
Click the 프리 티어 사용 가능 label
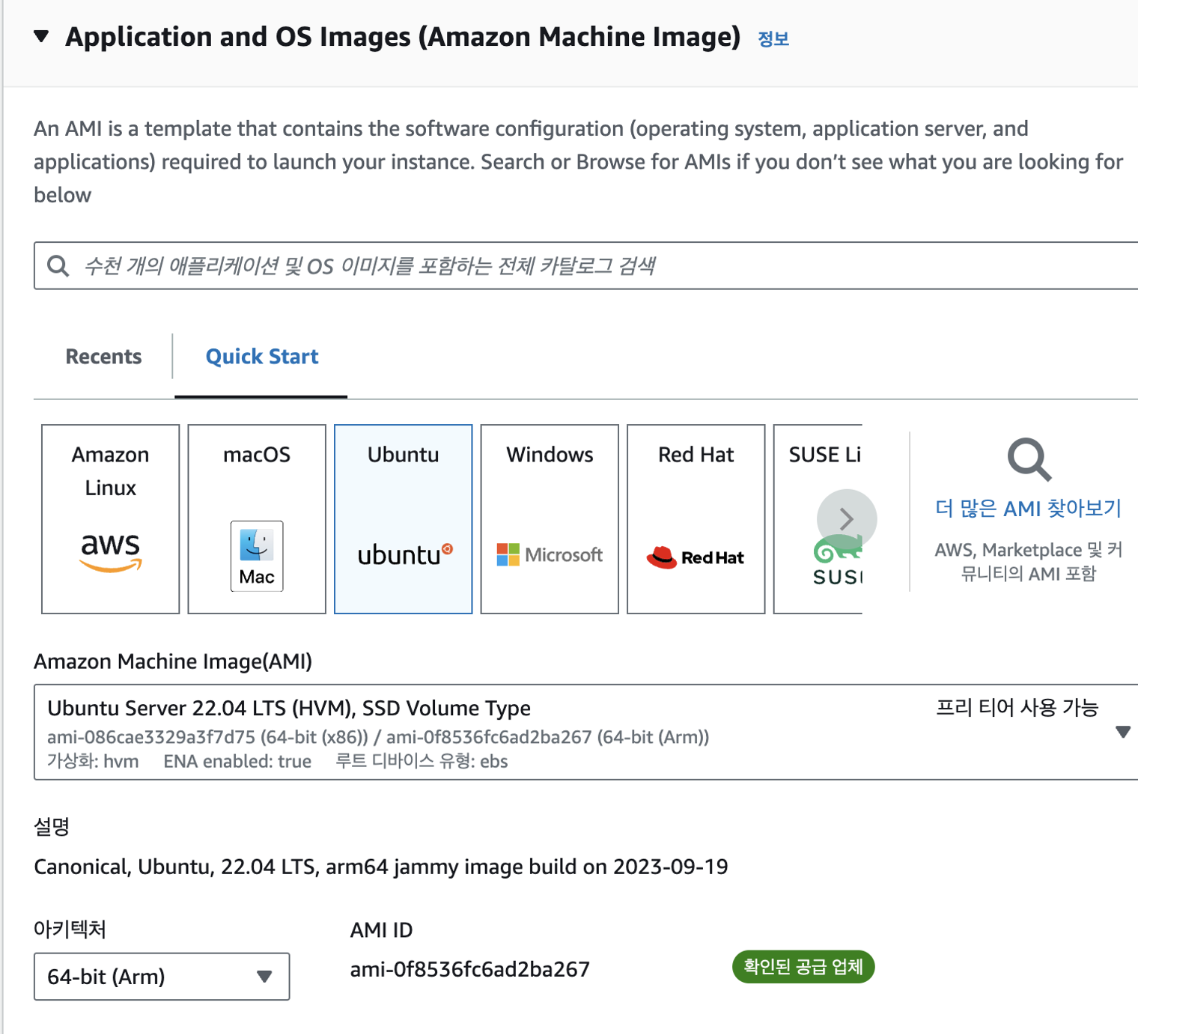point(1017,708)
